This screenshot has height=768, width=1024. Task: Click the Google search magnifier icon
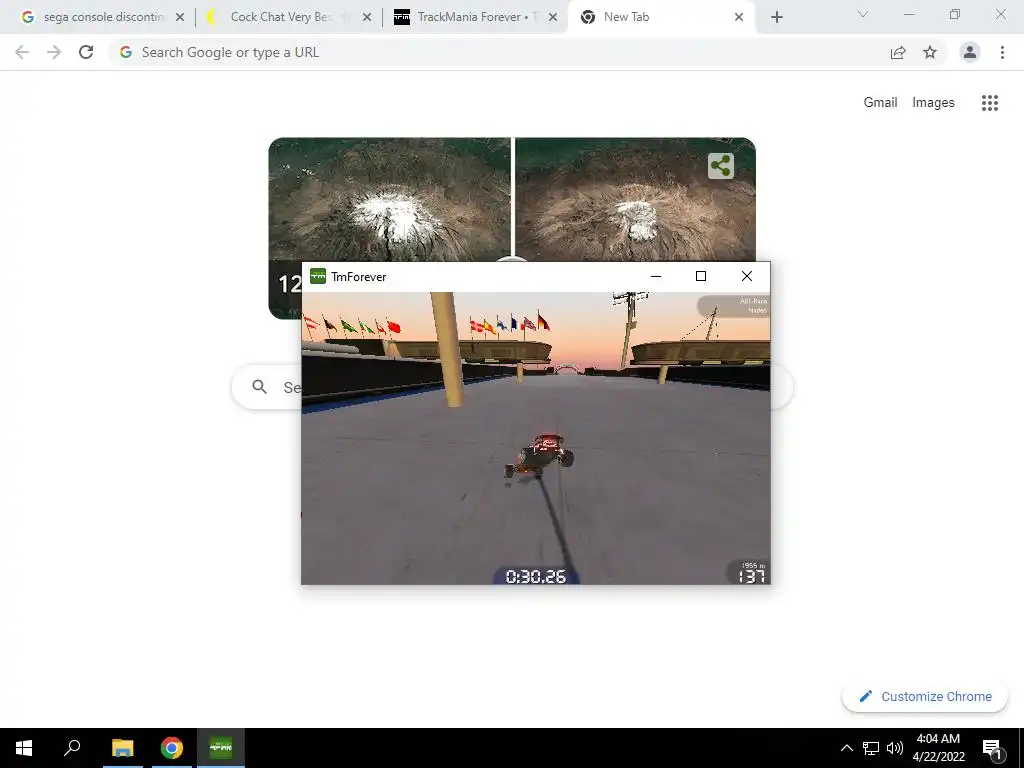(260, 387)
